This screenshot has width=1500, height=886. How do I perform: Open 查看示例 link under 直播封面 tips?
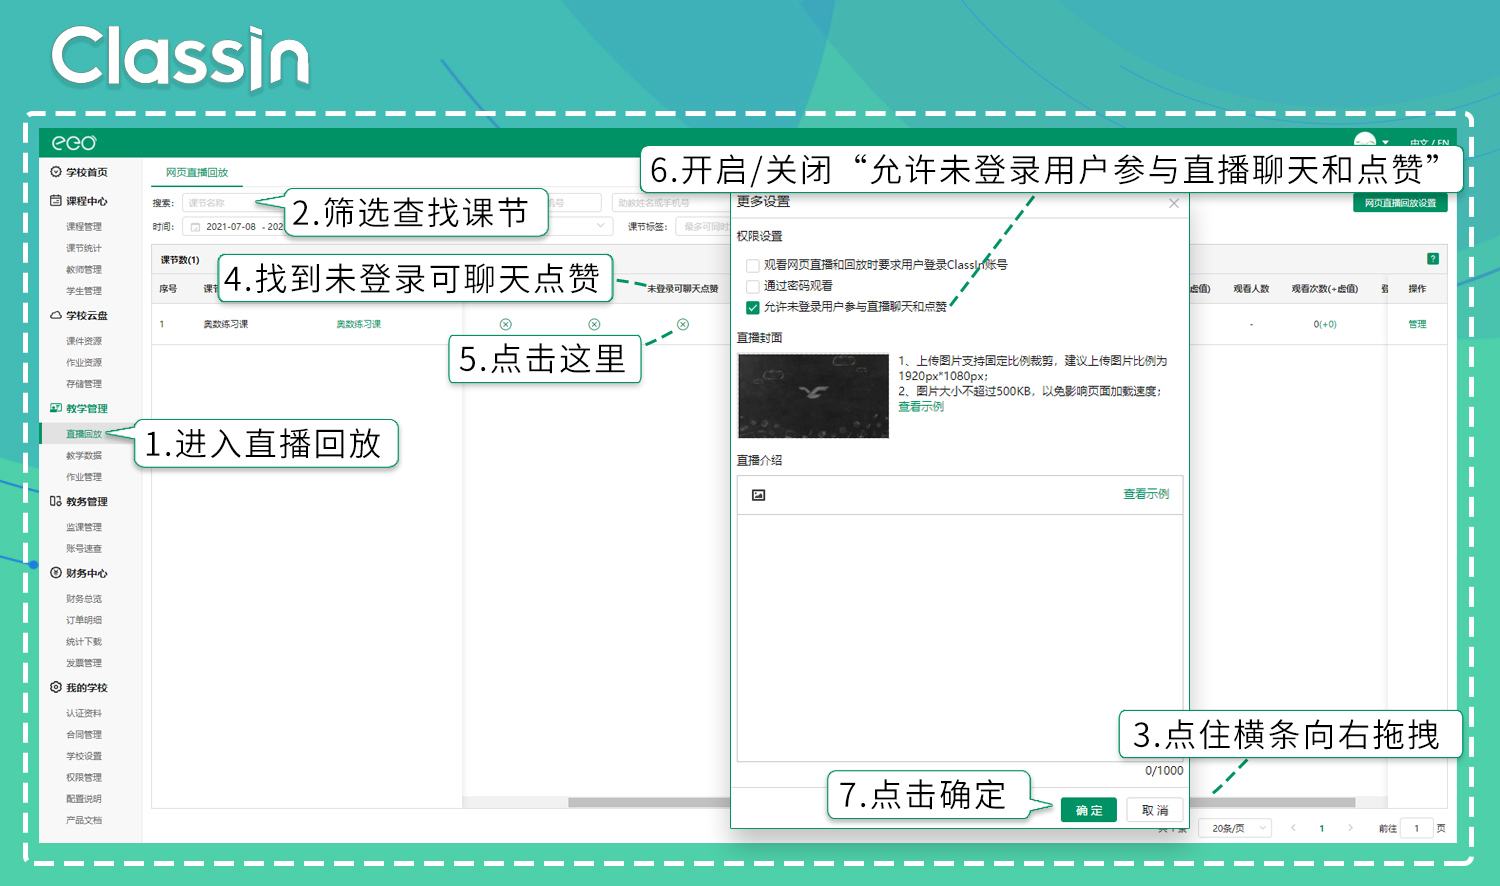click(x=920, y=407)
